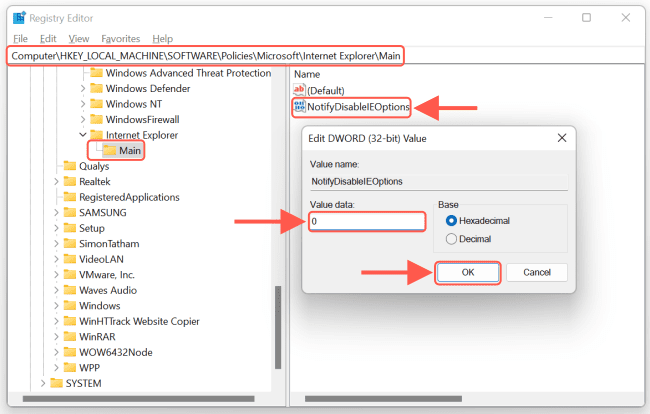Image resolution: width=650 pixels, height=414 pixels.
Task: Expand the Windows NT tree node
Action: point(82,104)
